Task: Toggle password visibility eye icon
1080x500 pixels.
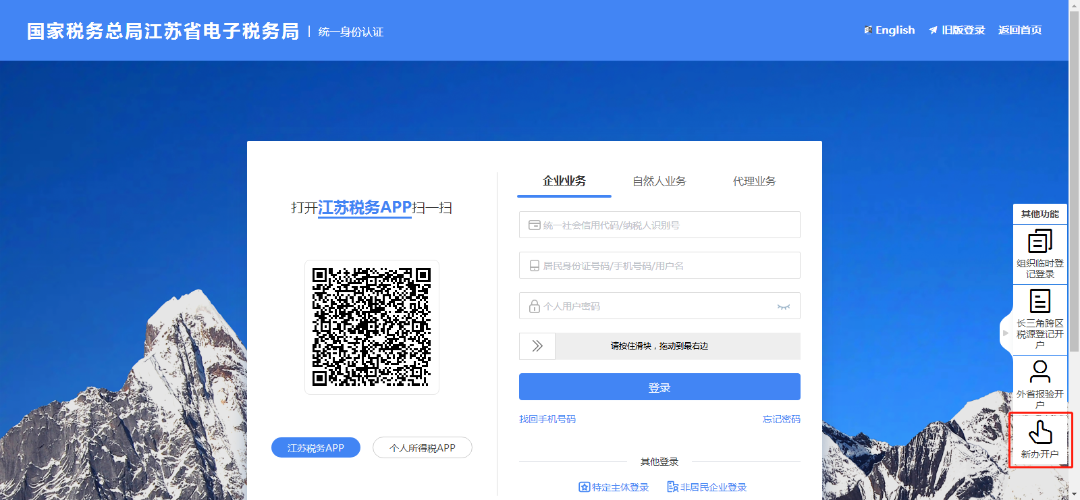Action: (783, 306)
